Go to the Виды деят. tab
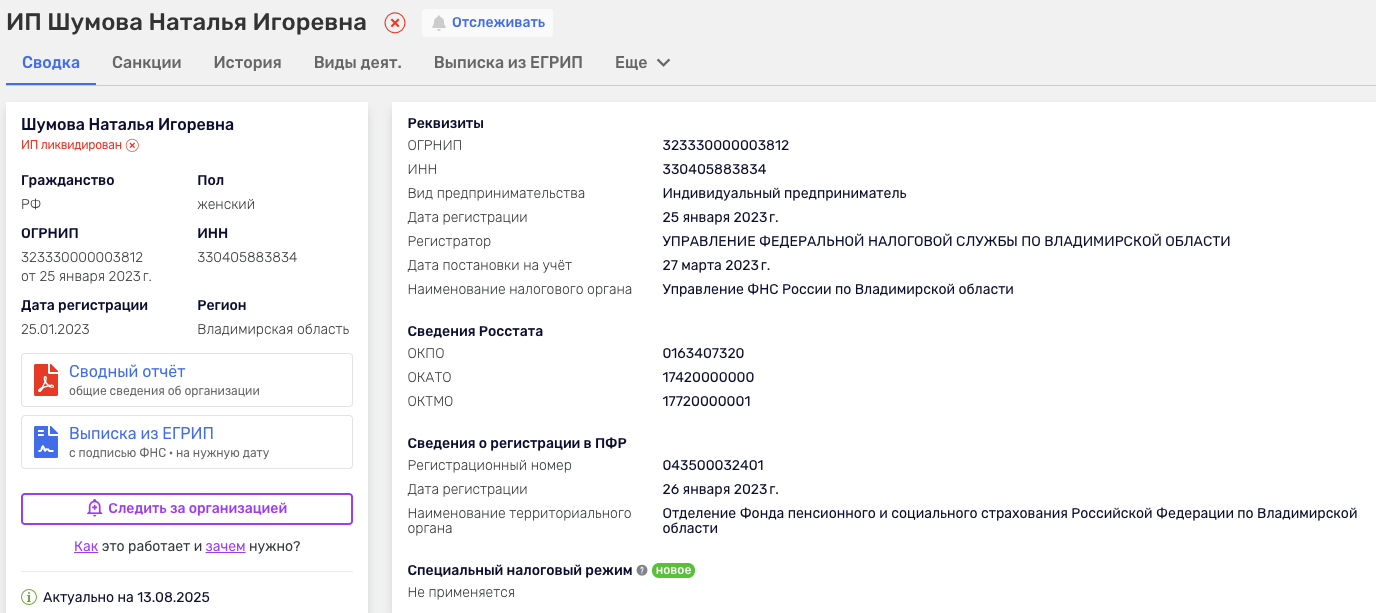 coord(357,63)
